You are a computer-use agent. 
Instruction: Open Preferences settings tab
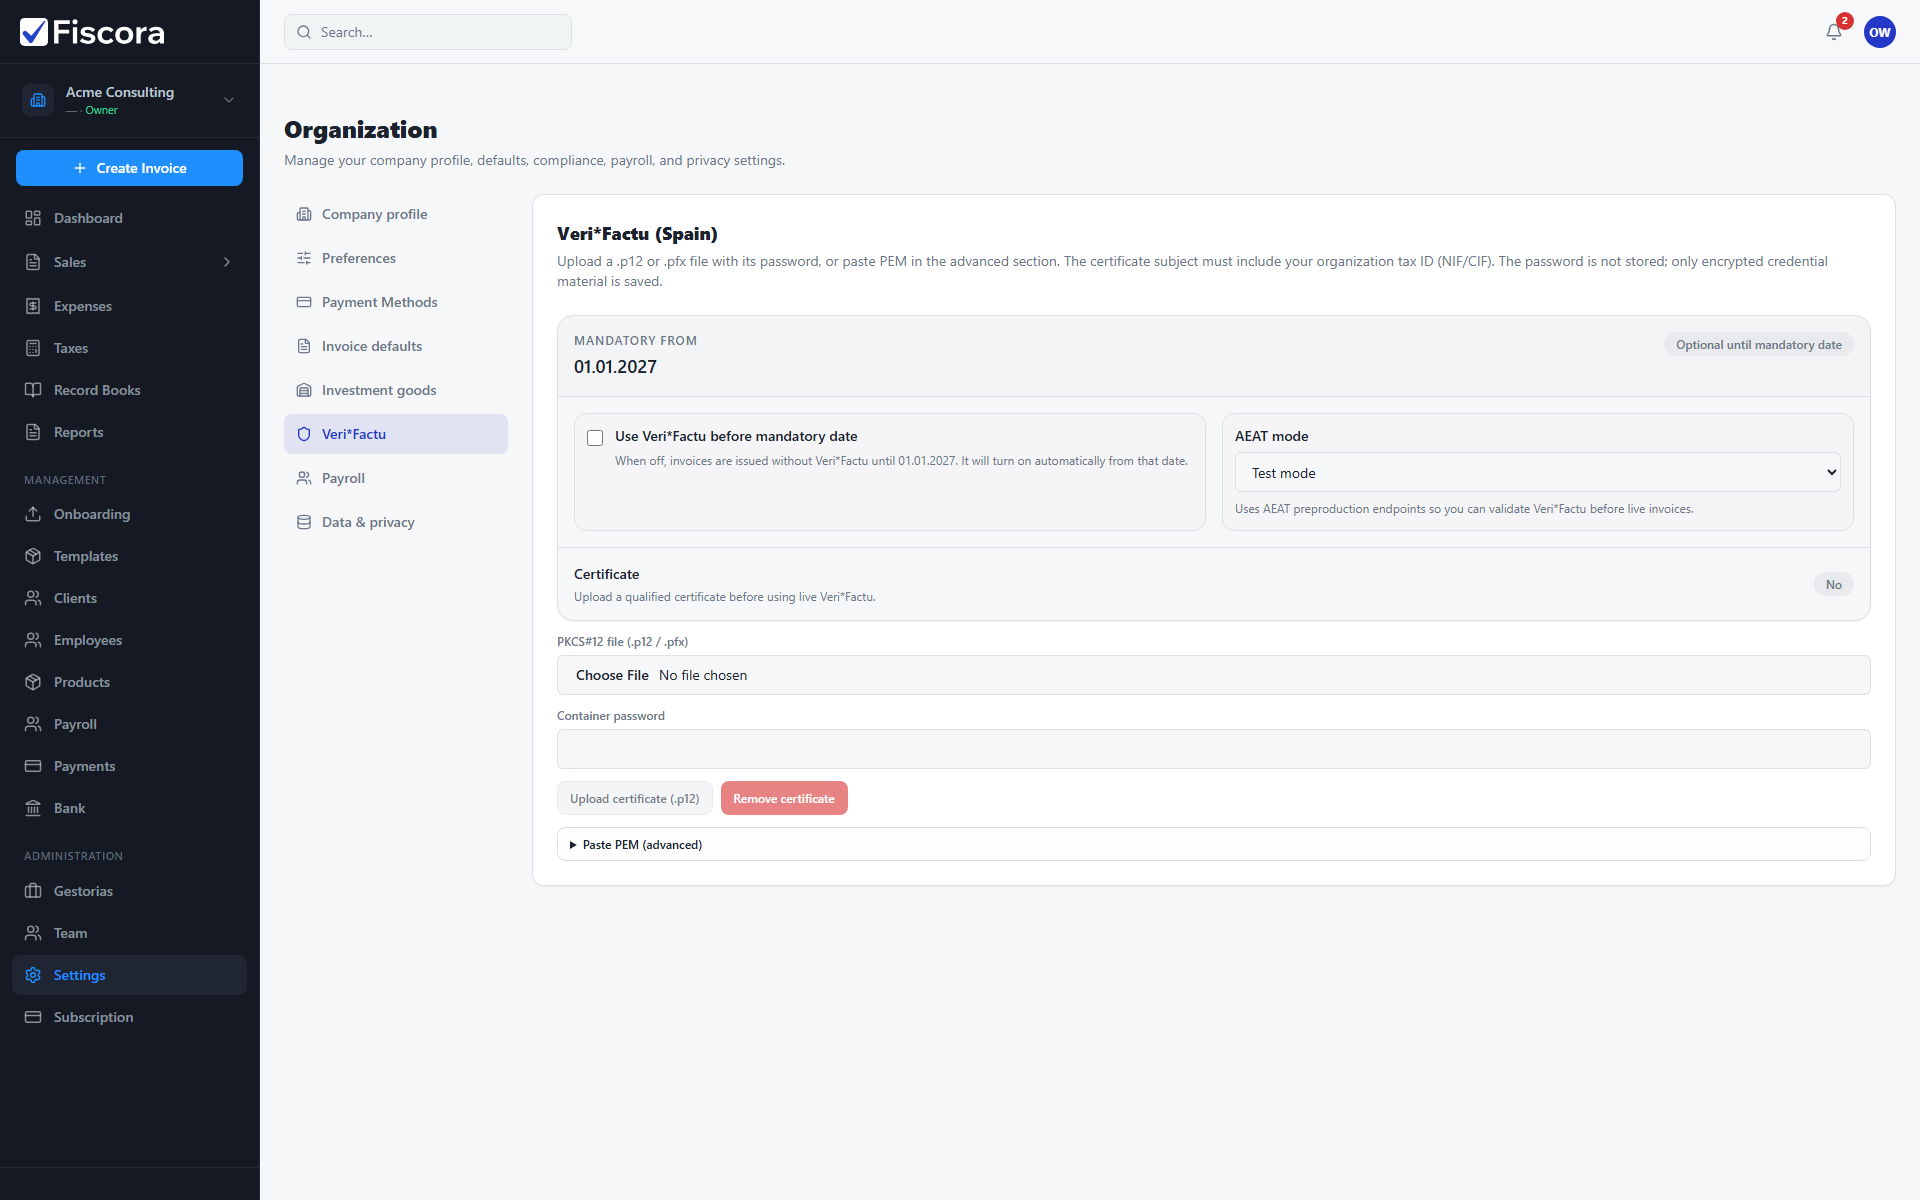[x=396, y=258]
